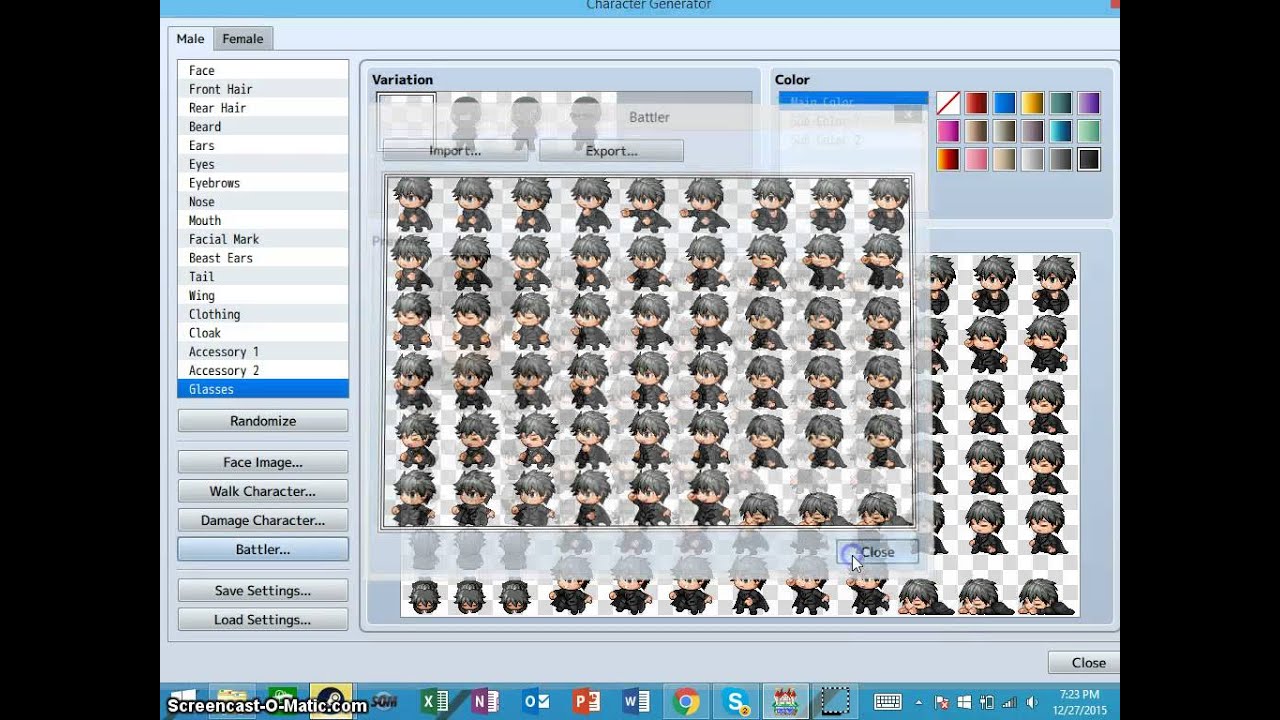Open Steam from the taskbar
The width and height of the screenshot is (1280, 720).
point(331,701)
